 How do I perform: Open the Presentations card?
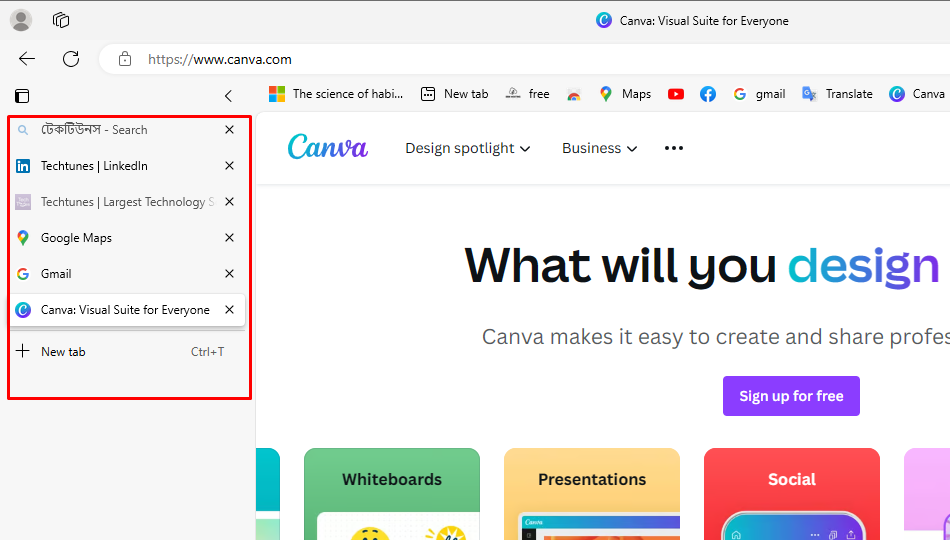click(x=592, y=494)
